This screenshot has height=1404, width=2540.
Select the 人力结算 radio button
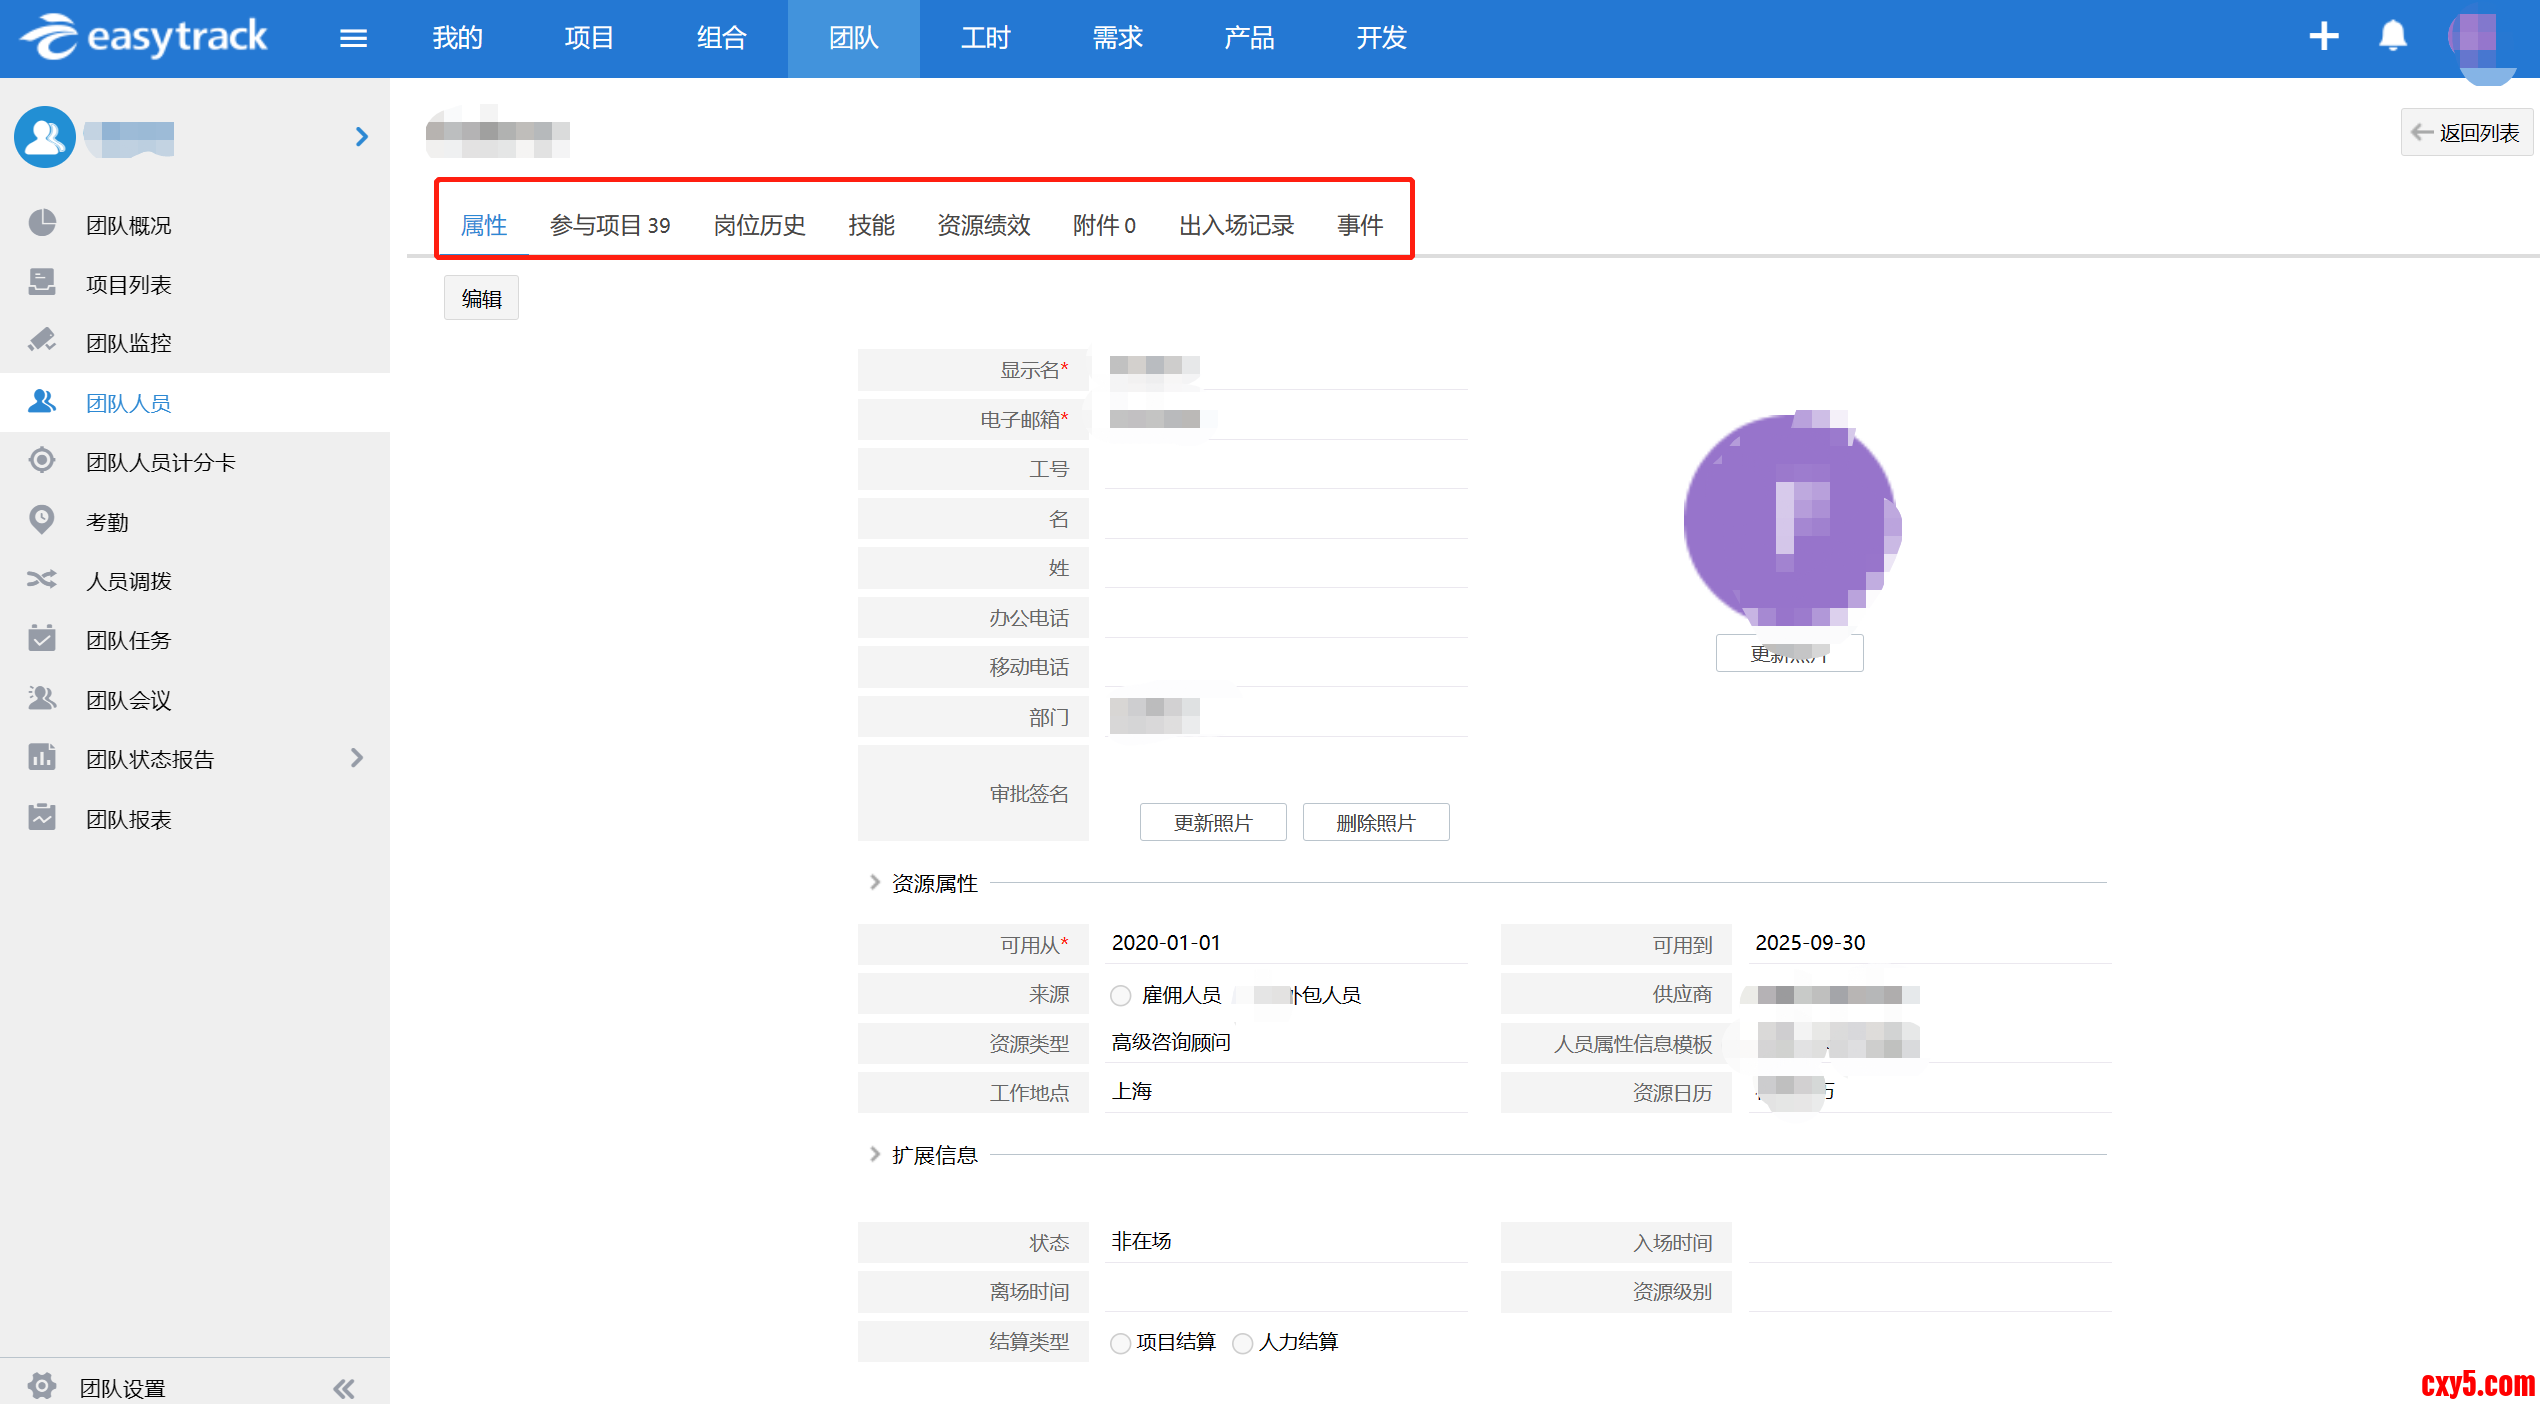tap(1242, 1343)
